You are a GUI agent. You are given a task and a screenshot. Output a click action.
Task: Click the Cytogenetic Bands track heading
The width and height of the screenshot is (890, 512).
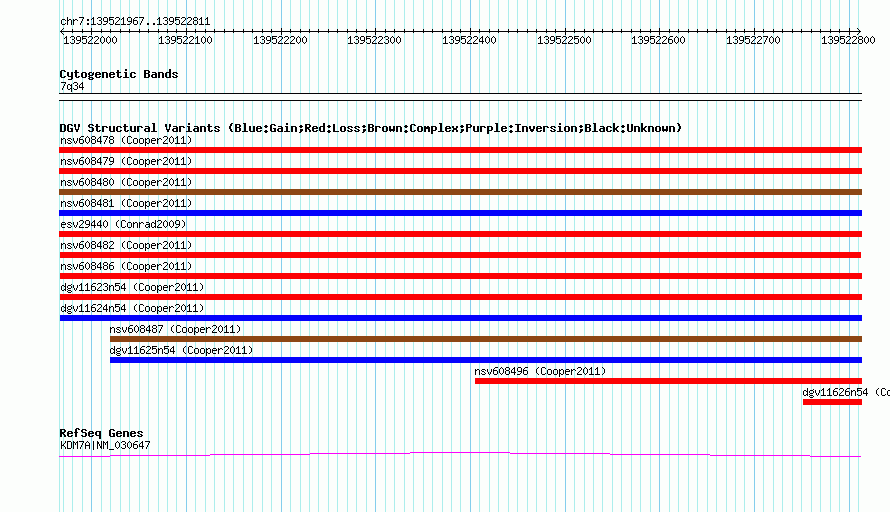click(119, 74)
